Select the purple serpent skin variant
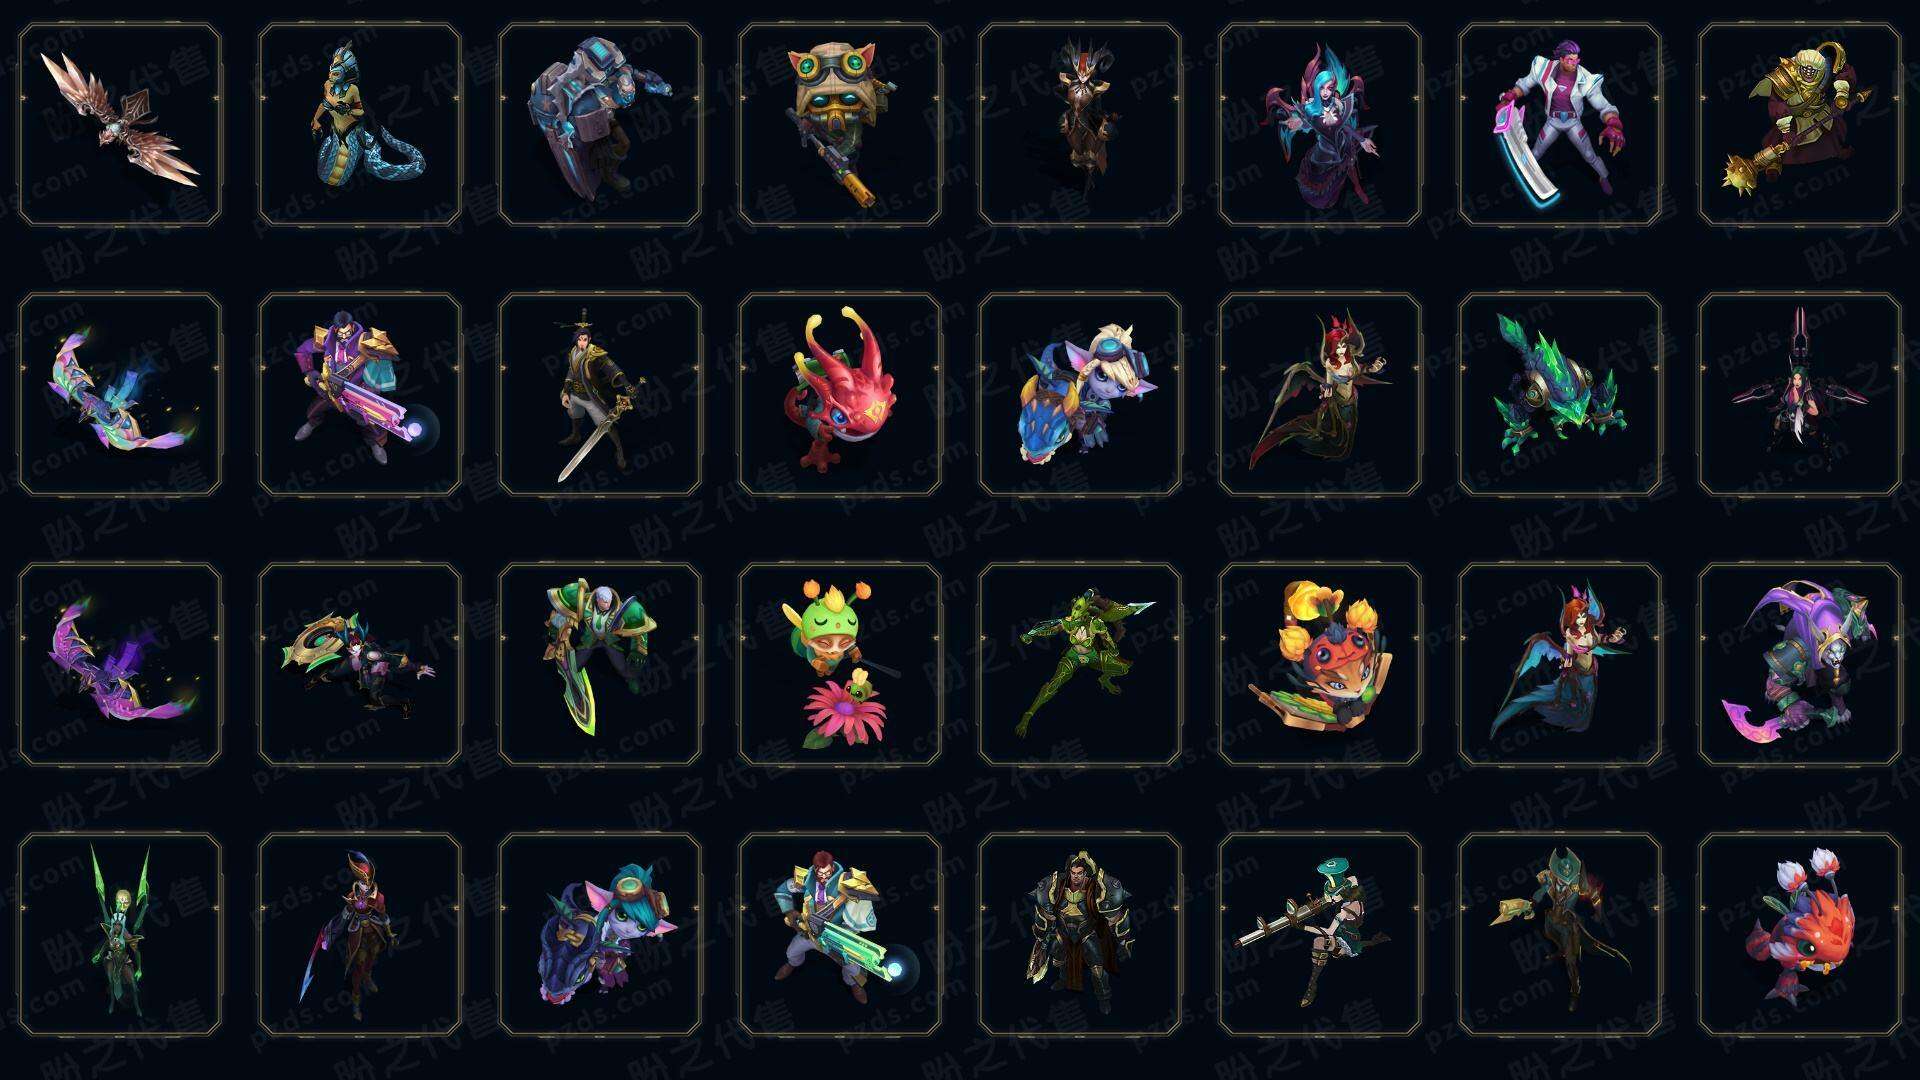This screenshot has height=1080, width=1920. click(x=120, y=664)
